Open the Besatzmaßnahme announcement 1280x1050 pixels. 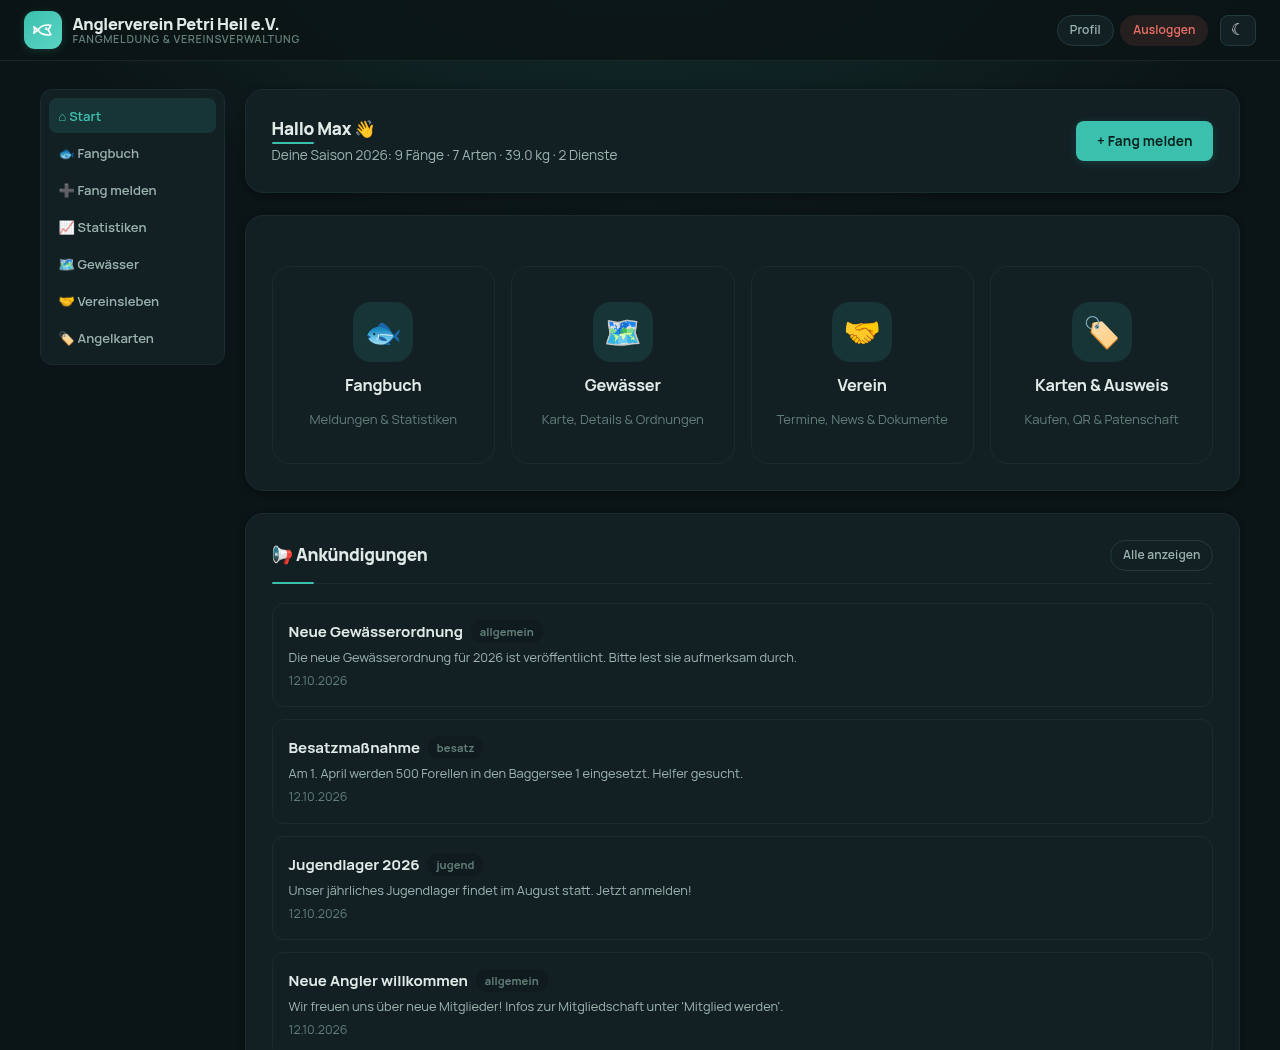click(742, 771)
